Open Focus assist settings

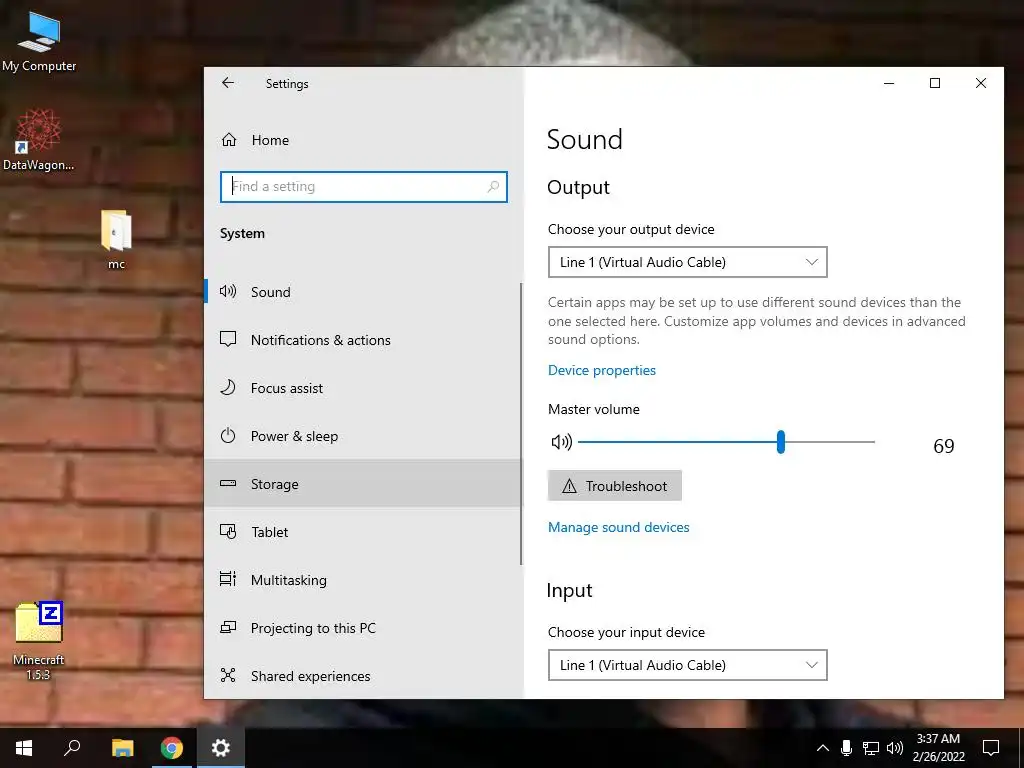pyautogui.click(x=362, y=388)
